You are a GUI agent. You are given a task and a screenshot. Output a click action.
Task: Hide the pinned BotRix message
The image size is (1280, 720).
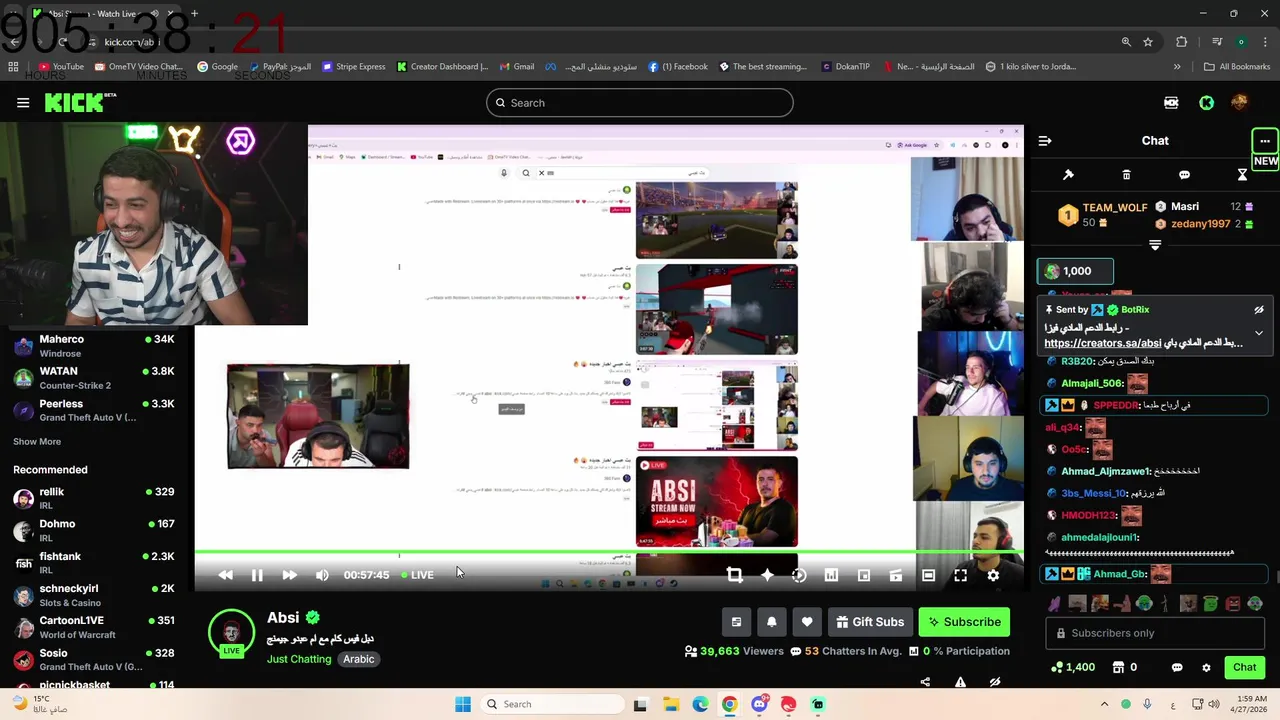tap(1259, 310)
